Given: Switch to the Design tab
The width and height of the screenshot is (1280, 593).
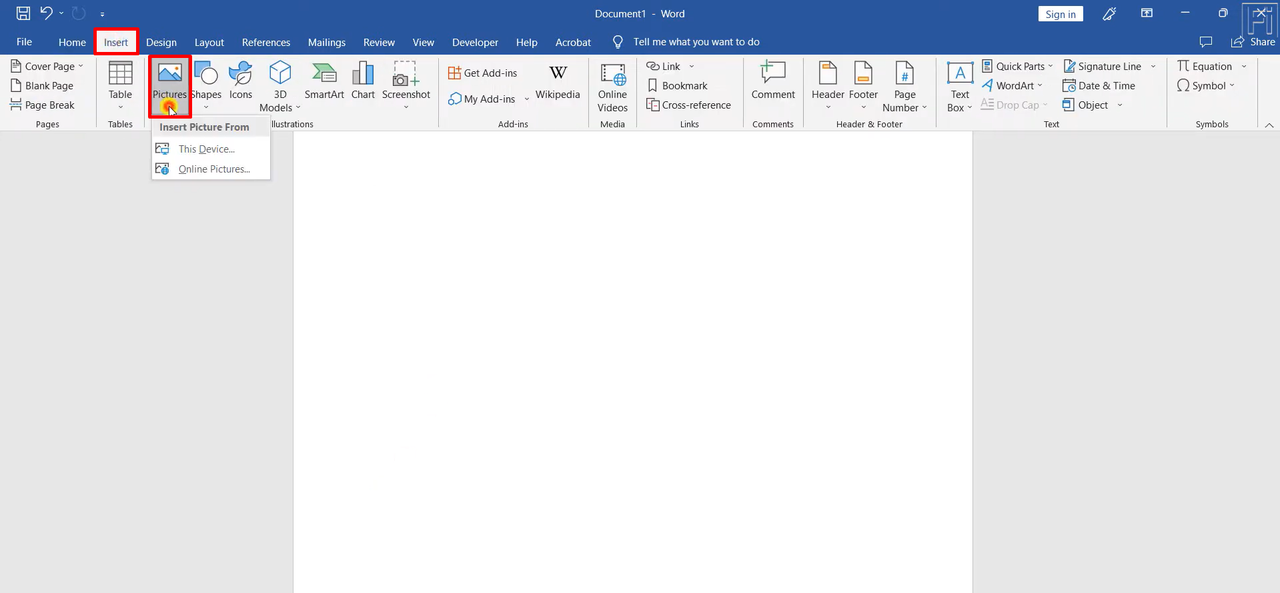Looking at the screenshot, I should tap(161, 42).
